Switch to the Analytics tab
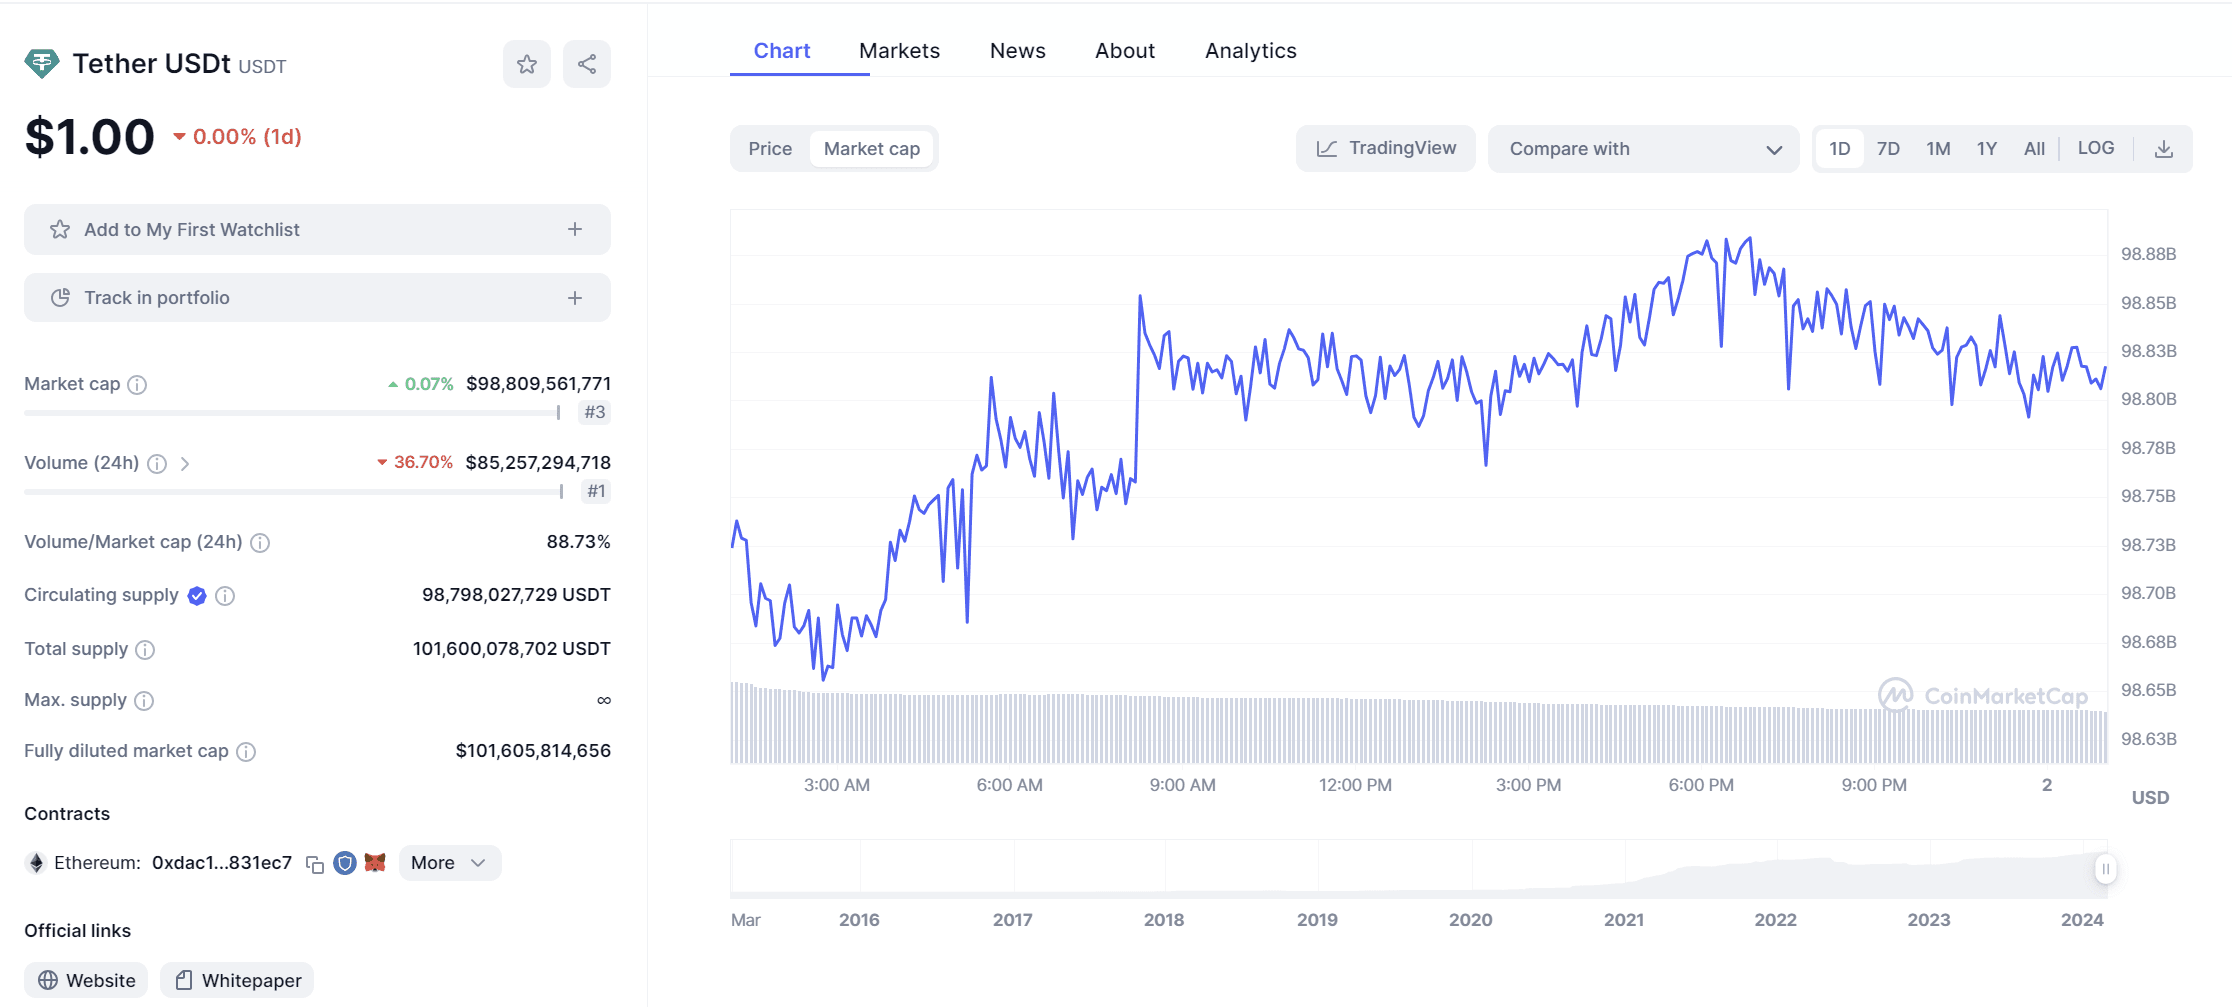Screen dimensions: 2232x1007 point(1250,51)
